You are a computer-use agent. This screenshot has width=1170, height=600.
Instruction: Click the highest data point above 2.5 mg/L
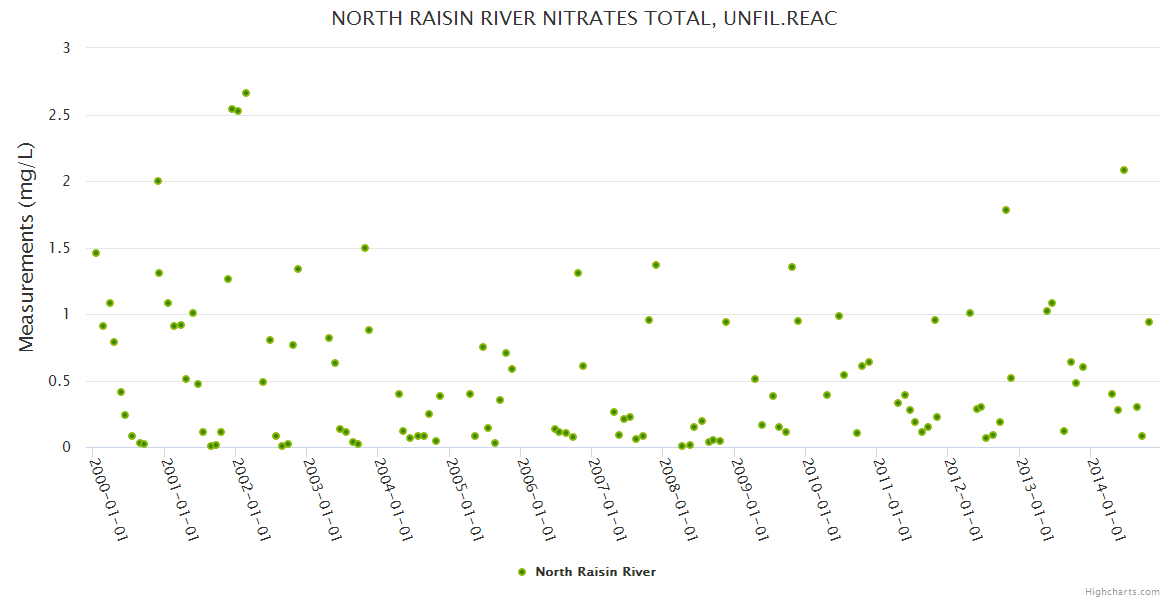[246, 93]
